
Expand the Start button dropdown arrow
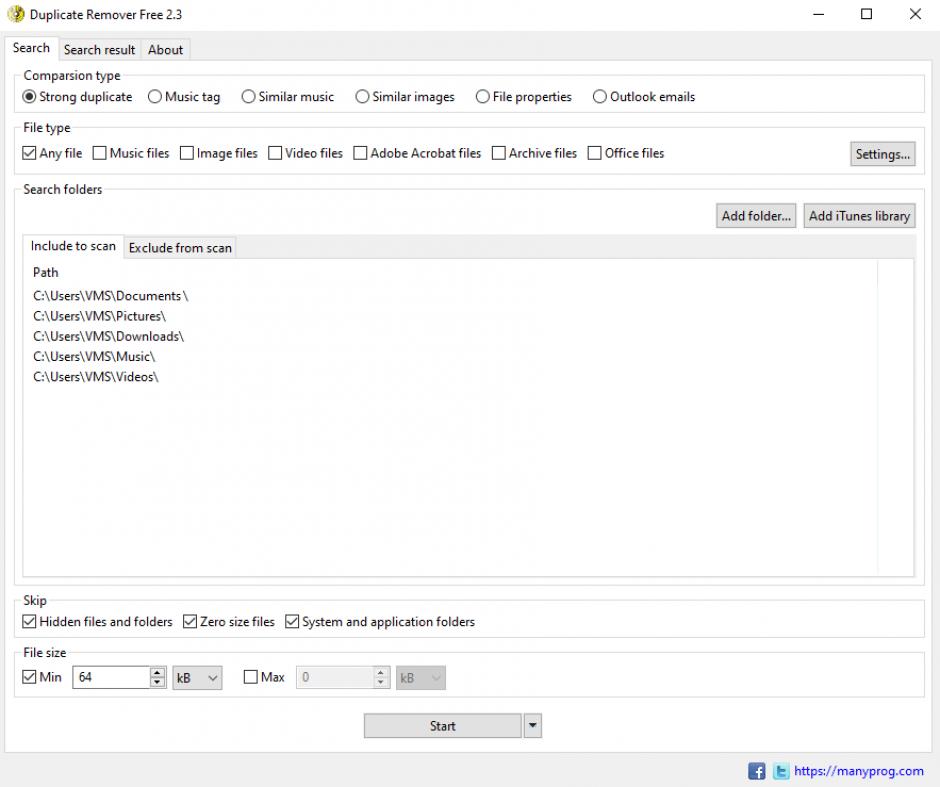tap(532, 726)
